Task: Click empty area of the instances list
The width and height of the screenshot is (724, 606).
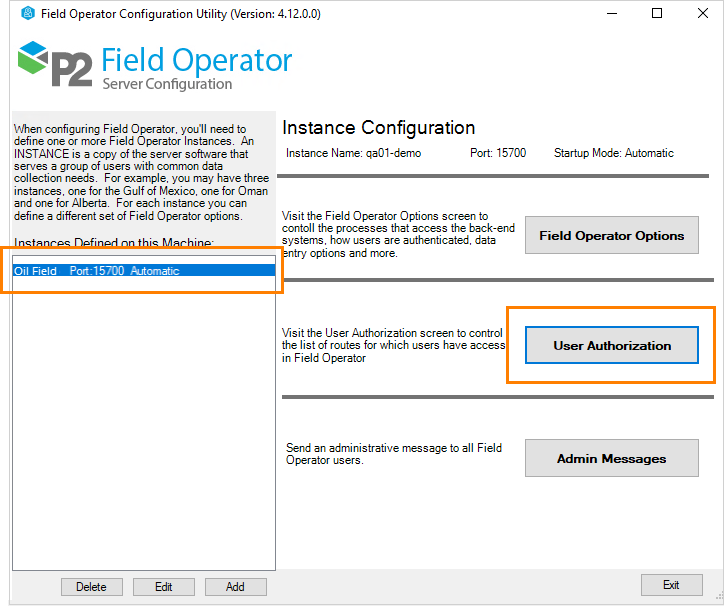Action: 143,420
